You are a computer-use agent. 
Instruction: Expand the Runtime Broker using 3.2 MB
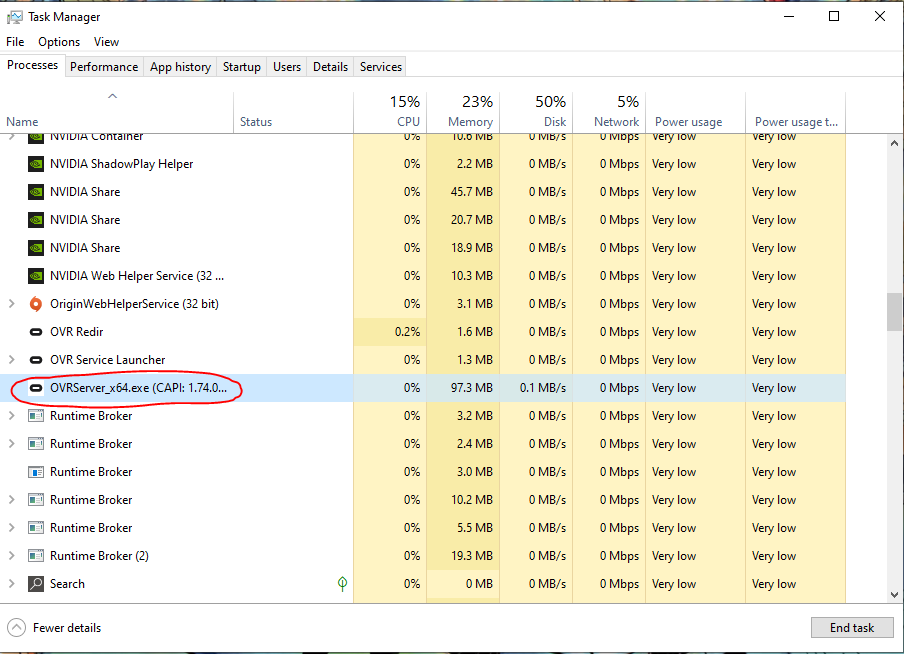(12, 415)
